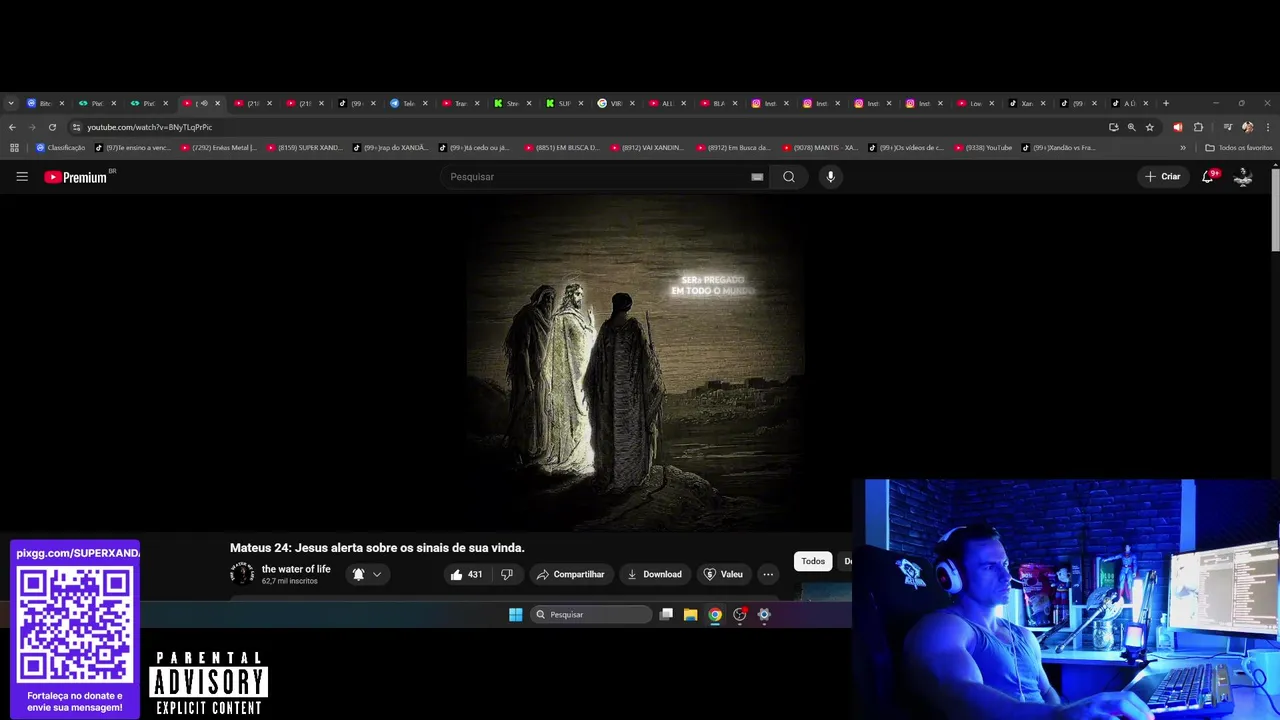
Task: Click the page vertical scrollbar
Action: (x=1275, y=210)
